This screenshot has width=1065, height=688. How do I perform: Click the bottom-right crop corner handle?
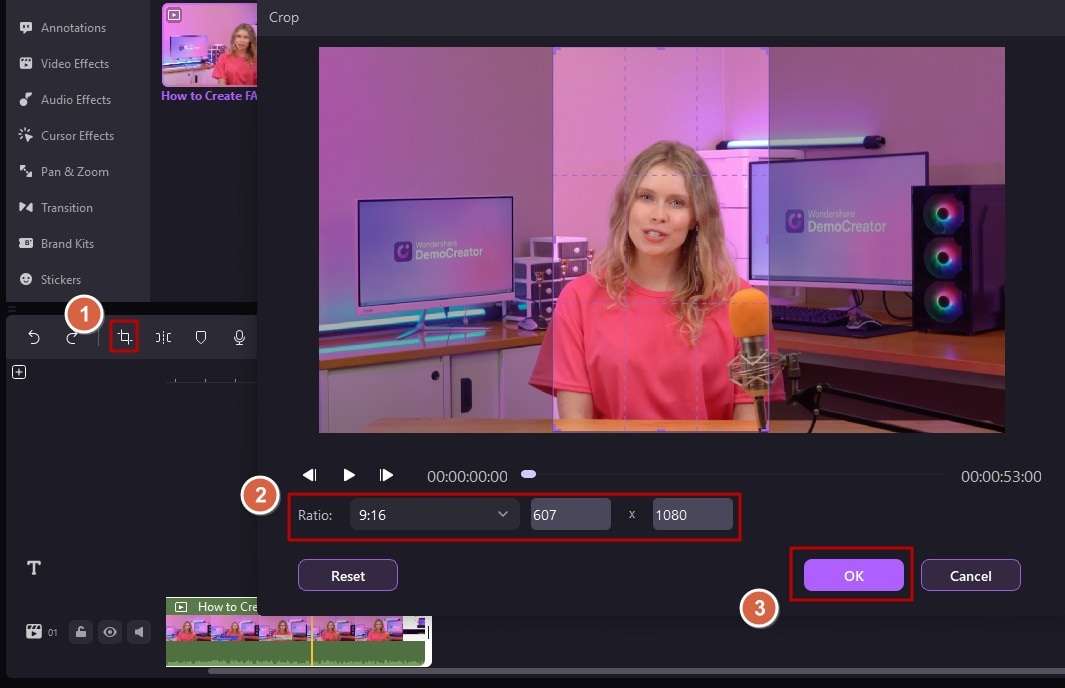pyautogui.click(x=765, y=429)
